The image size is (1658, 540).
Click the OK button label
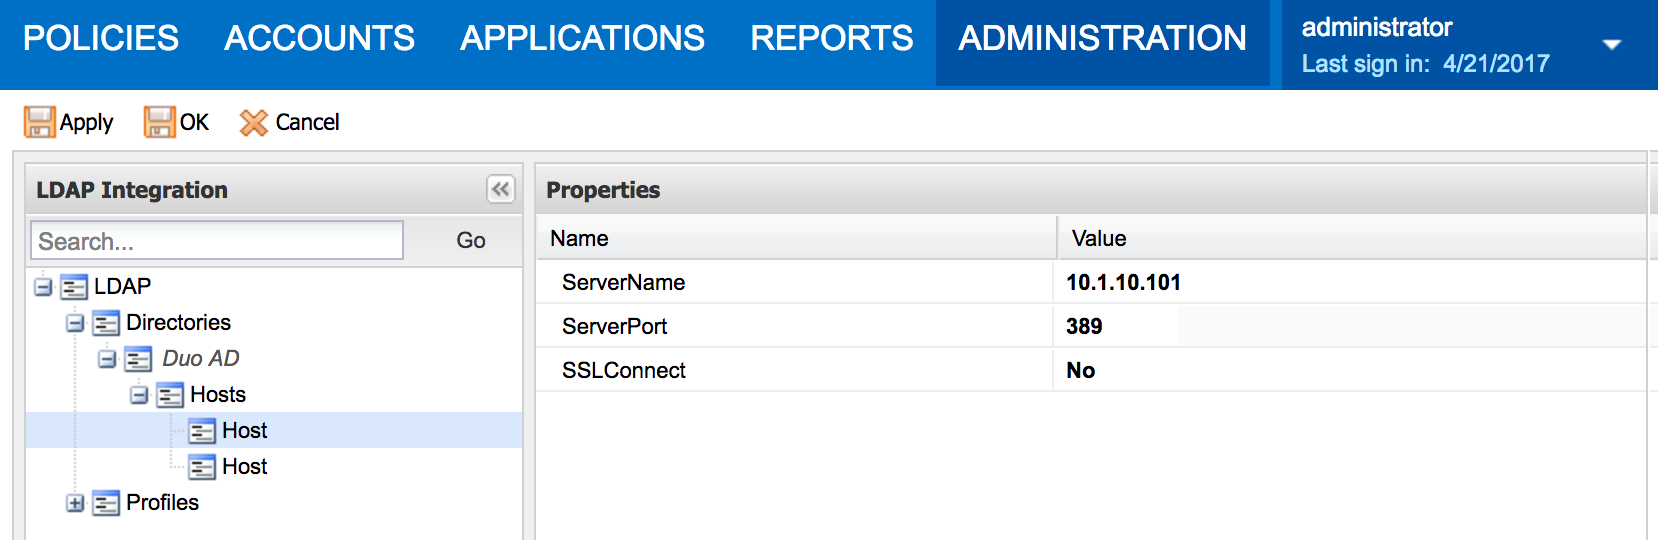(x=194, y=122)
